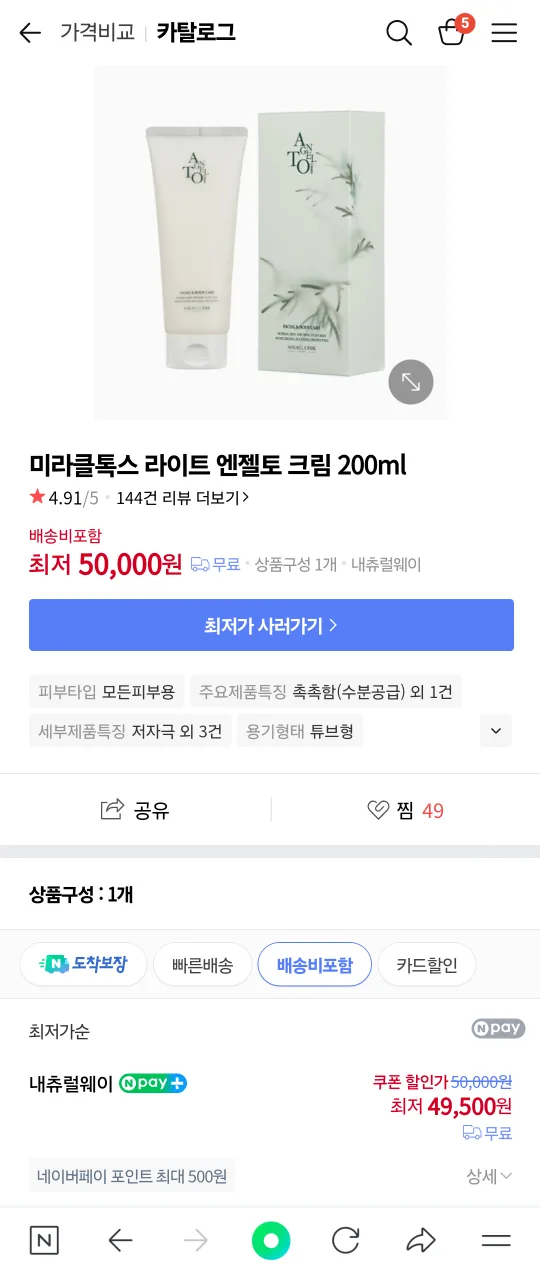Select 카드할인 filter tab
Image resolution: width=540 pixels, height=1273 pixels.
tap(427, 964)
